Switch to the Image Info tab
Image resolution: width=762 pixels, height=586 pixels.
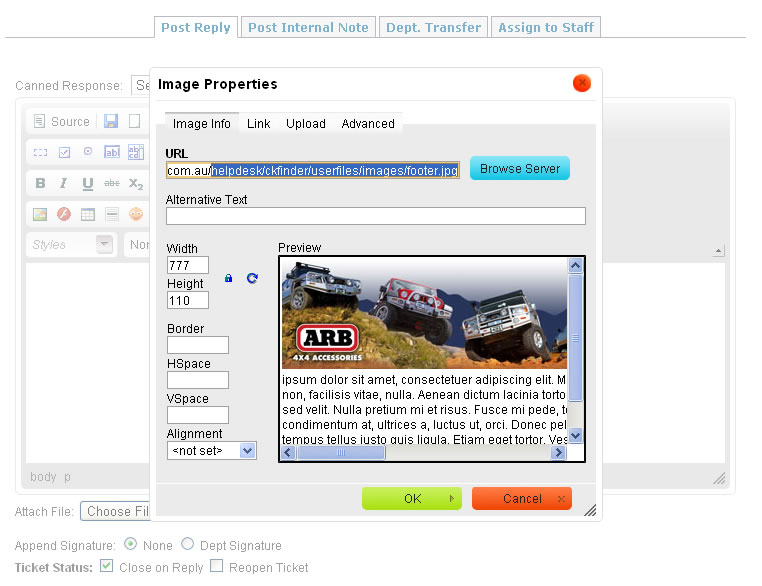point(202,124)
